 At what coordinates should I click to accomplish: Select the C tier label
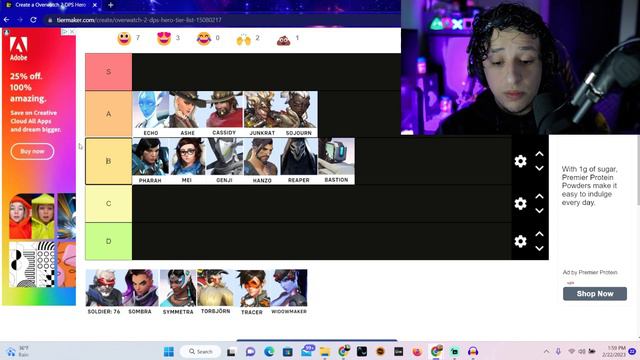click(x=109, y=203)
